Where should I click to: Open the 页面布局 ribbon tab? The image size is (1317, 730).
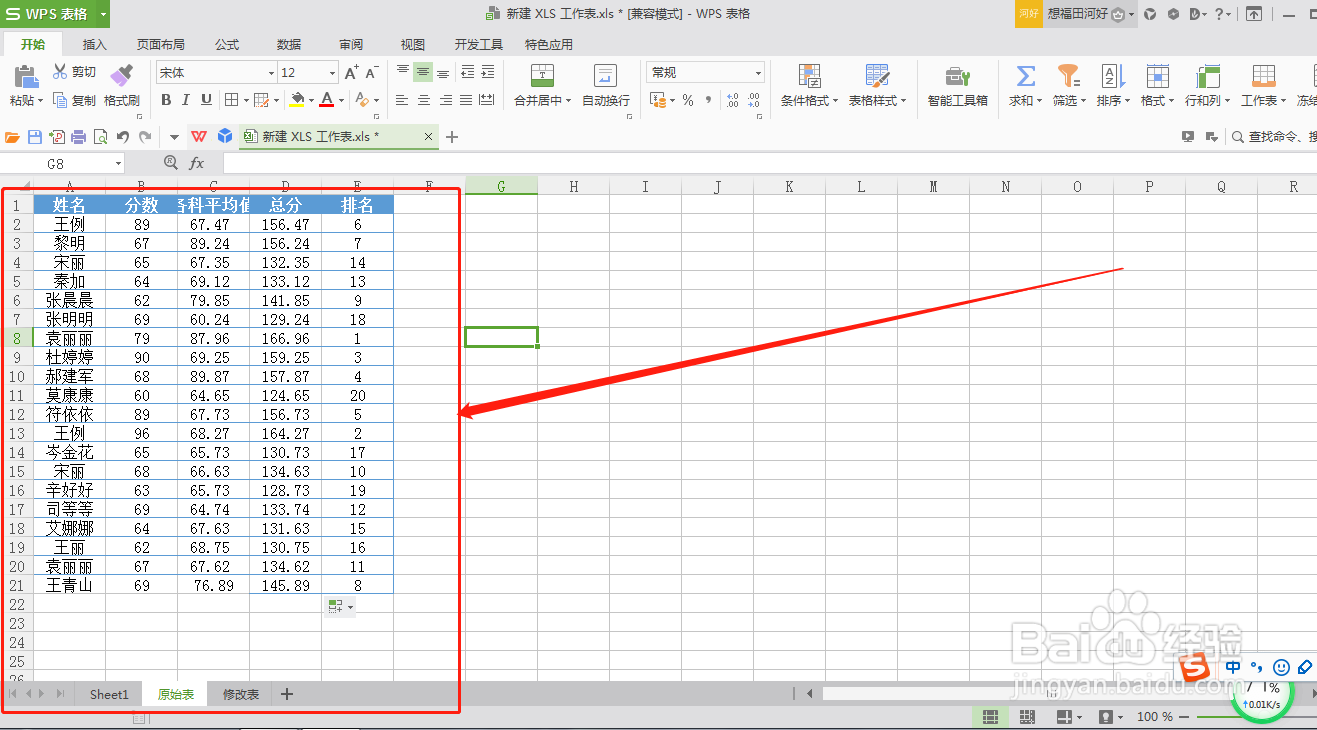click(x=161, y=45)
